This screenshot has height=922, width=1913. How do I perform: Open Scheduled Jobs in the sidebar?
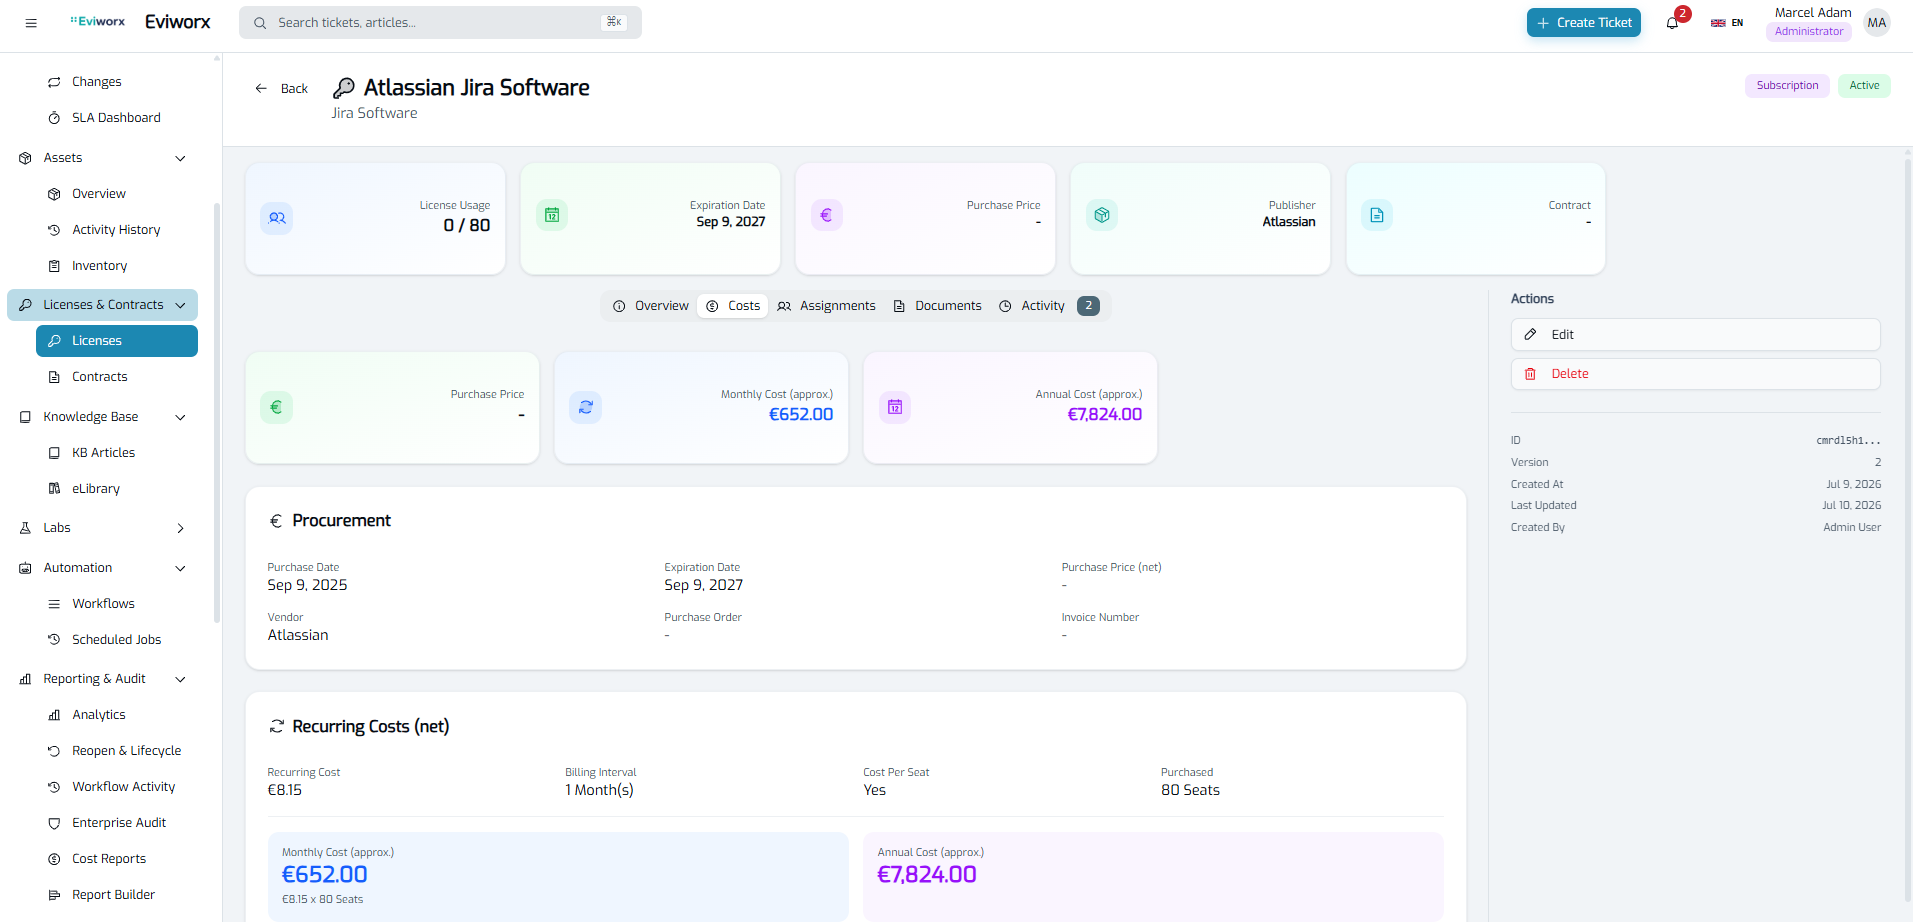(117, 640)
